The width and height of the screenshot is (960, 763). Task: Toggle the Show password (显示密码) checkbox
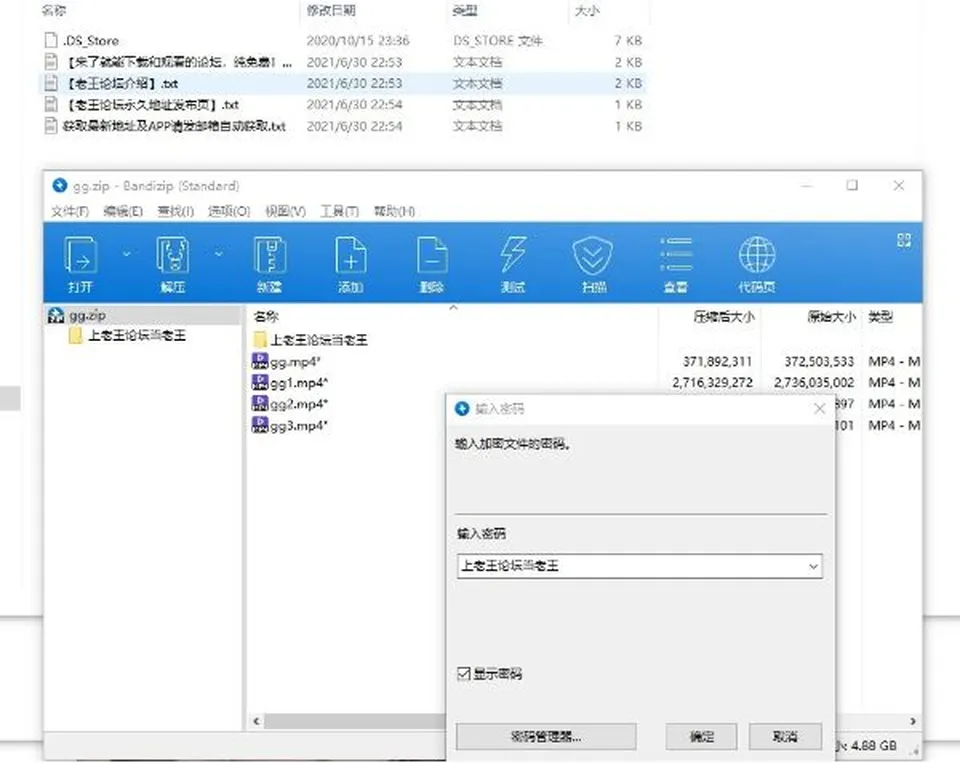coord(463,674)
